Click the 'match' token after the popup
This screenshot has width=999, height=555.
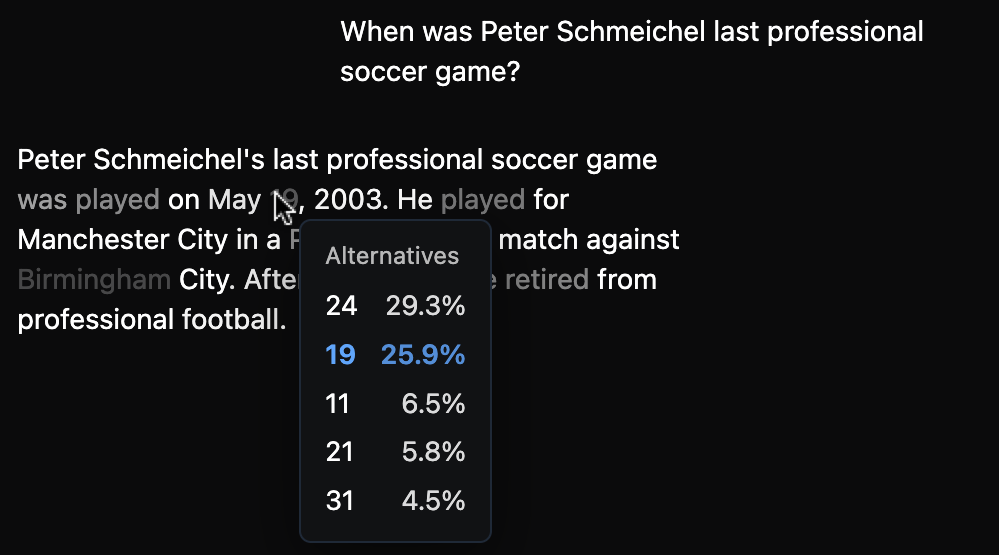(538, 240)
